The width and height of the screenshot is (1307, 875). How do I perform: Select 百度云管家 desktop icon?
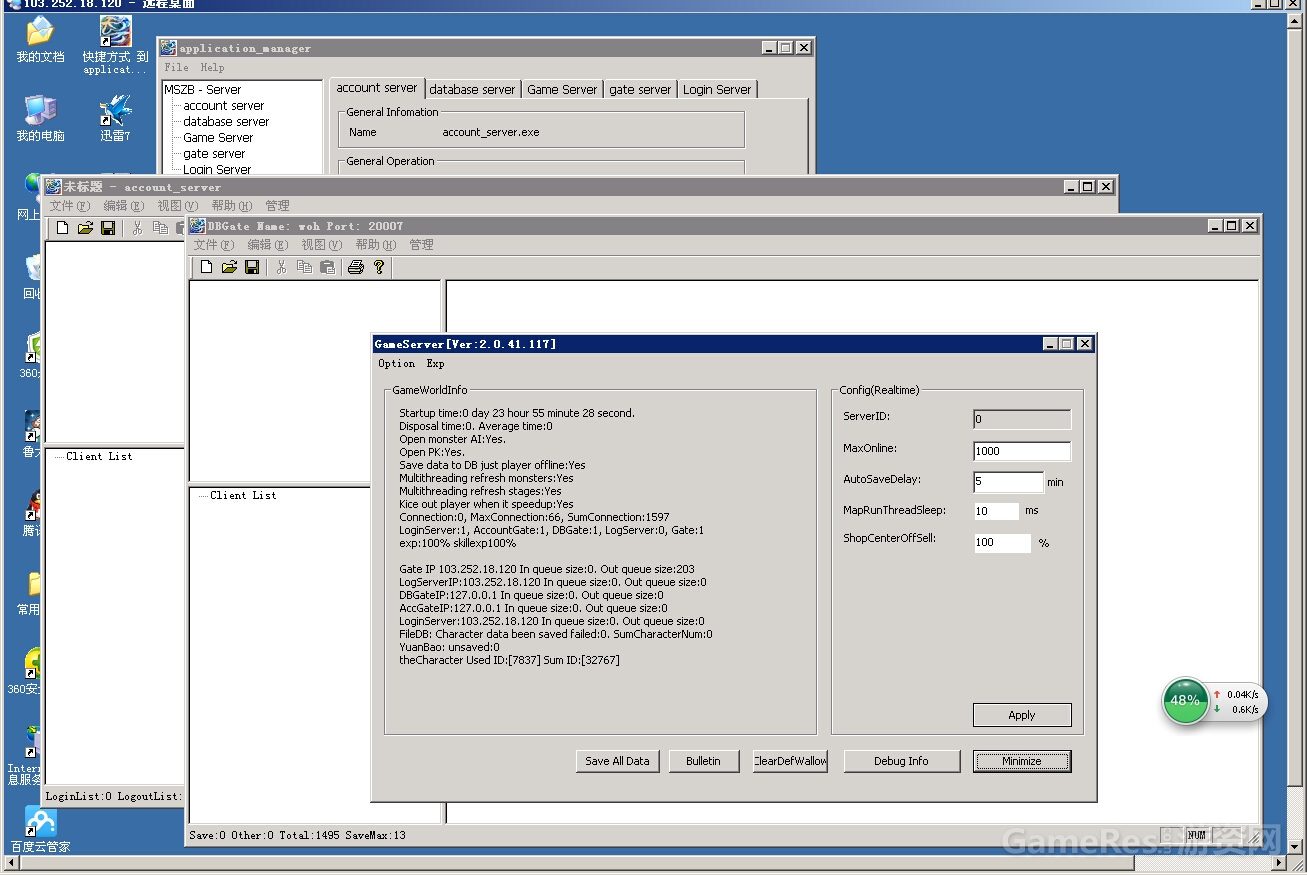(x=40, y=830)
